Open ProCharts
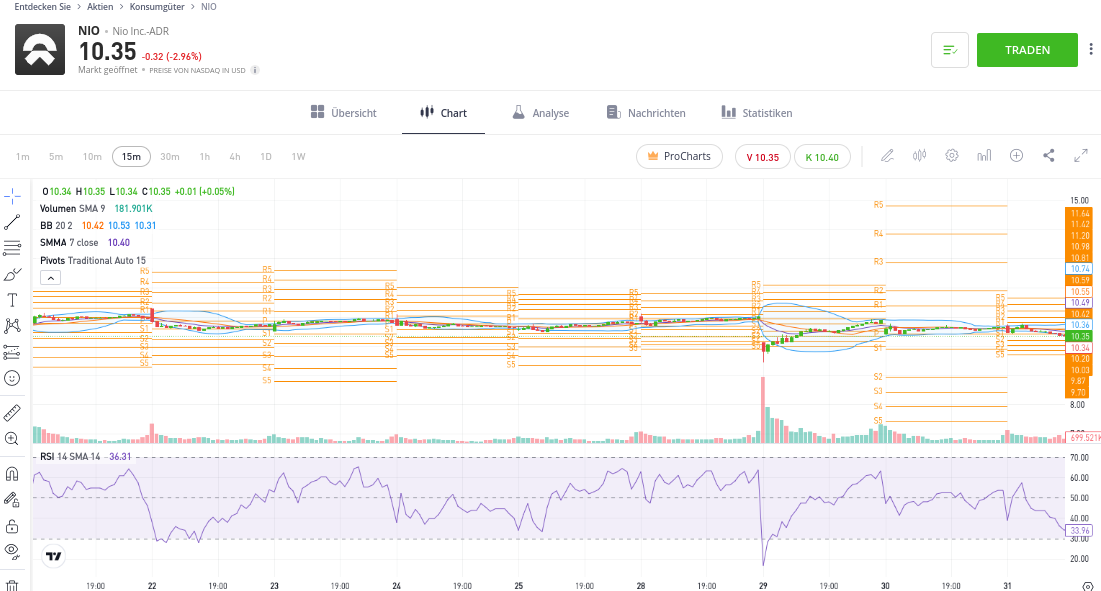The width and height of the screenshot is (1101, 591). pos(679,157)
